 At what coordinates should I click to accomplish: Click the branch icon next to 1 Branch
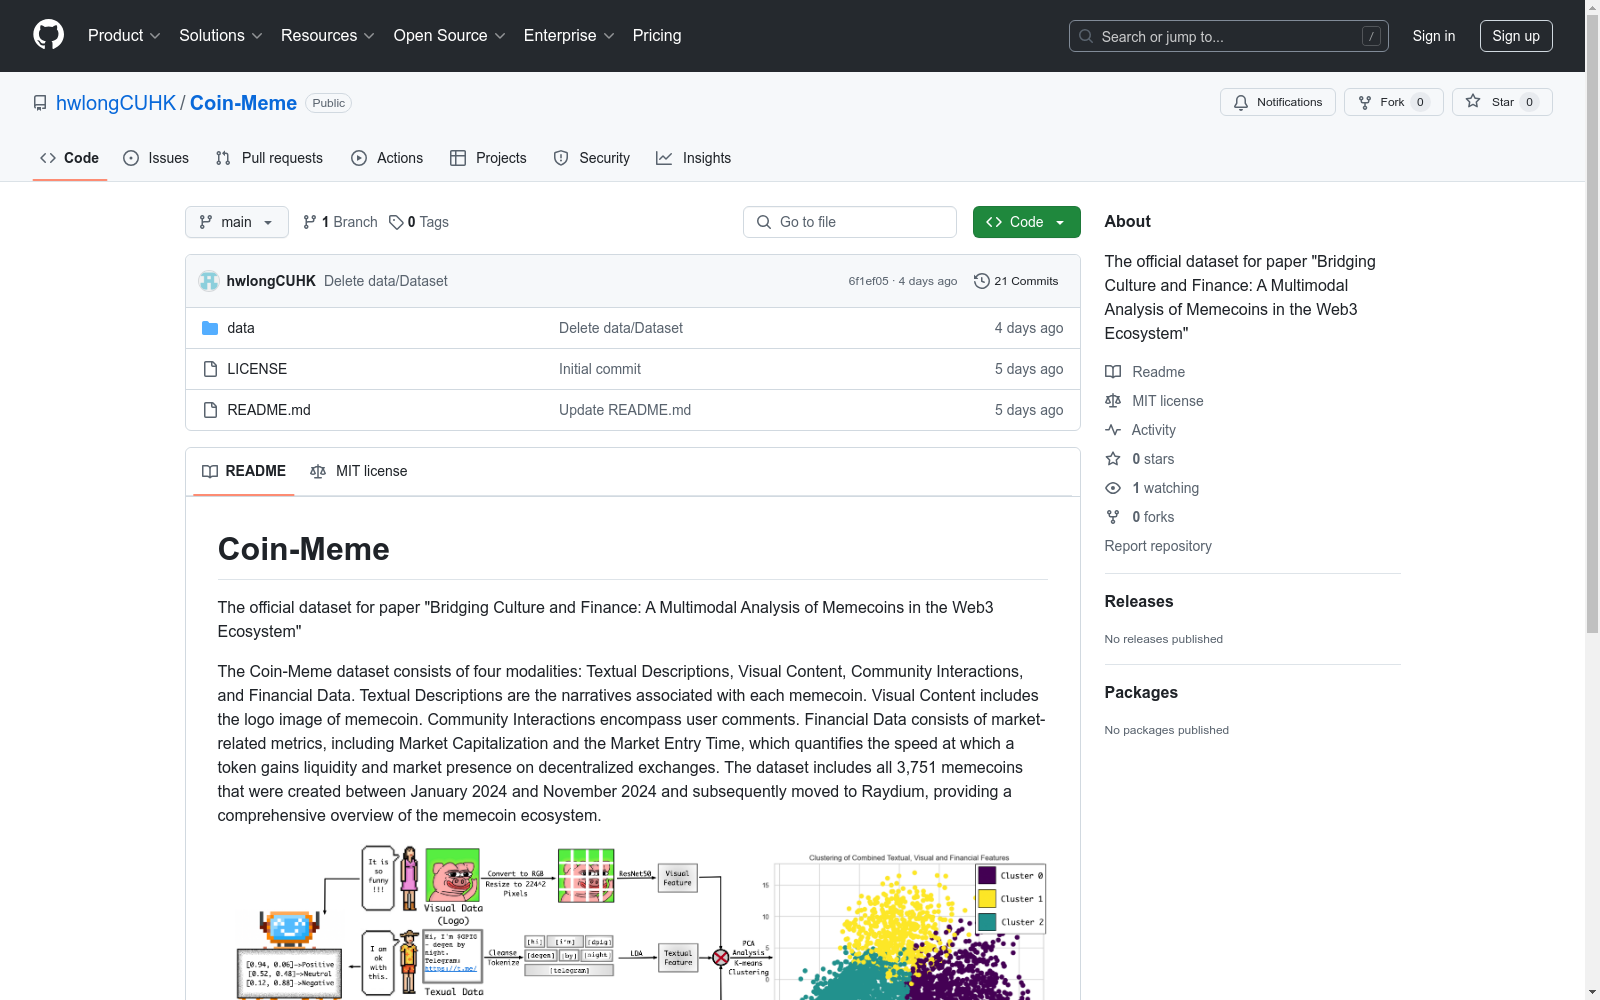click(x=310, y=222)
